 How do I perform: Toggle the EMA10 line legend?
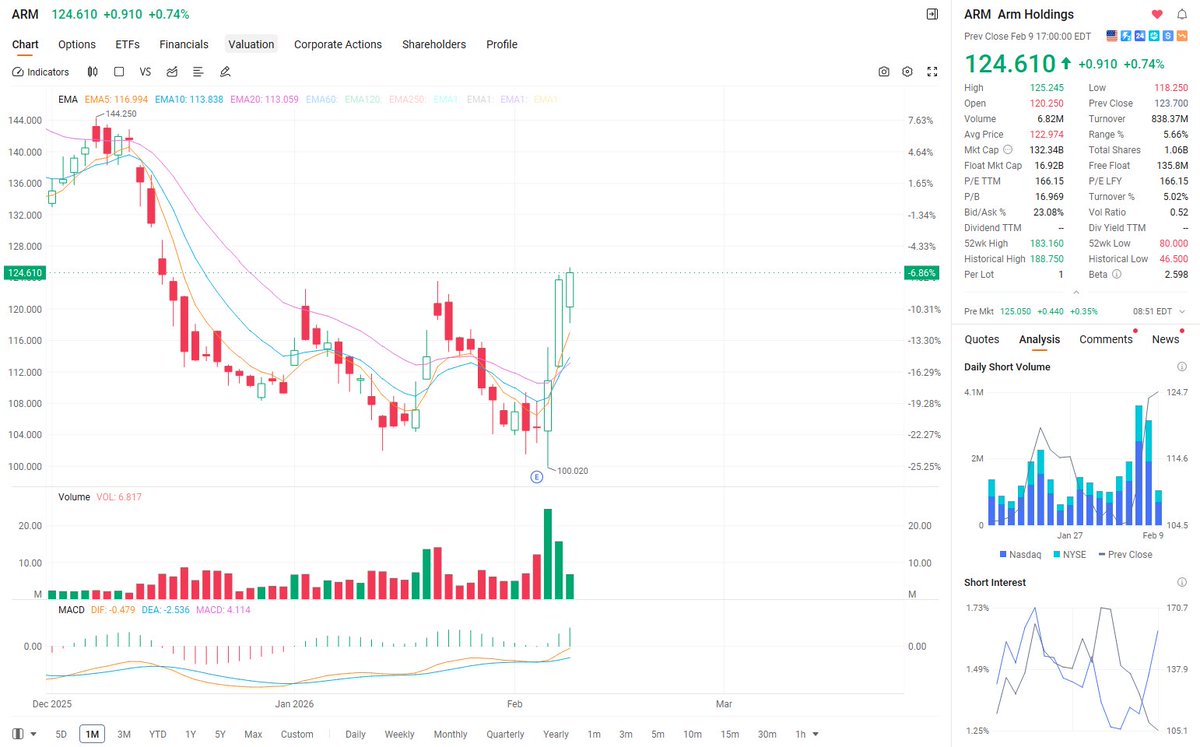pyautogui.click(x=188, y=100)
